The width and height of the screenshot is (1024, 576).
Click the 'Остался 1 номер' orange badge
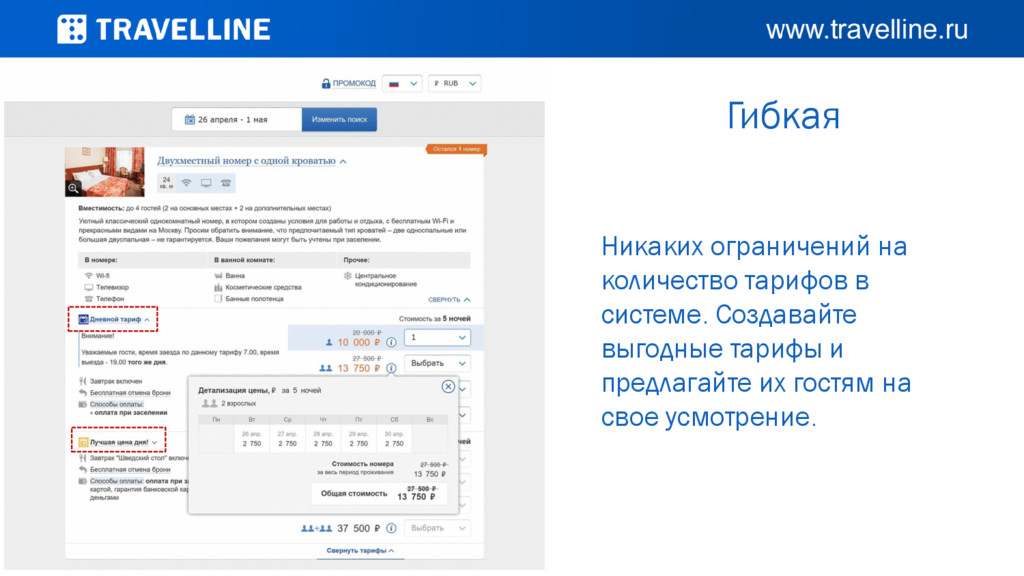pyautogui.click(x=456, y=150)
